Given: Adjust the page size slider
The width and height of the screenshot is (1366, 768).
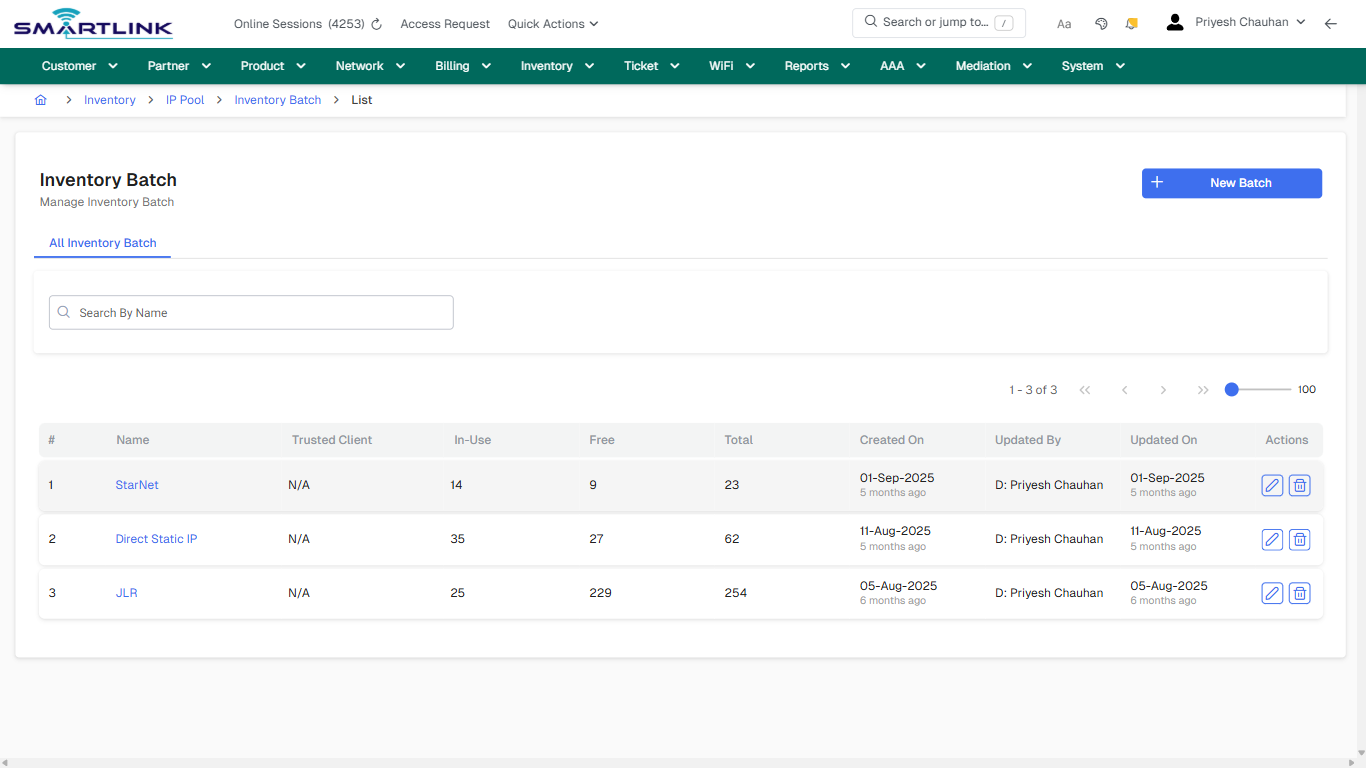Looking at the screenshot, I should tap(1231, 389).
